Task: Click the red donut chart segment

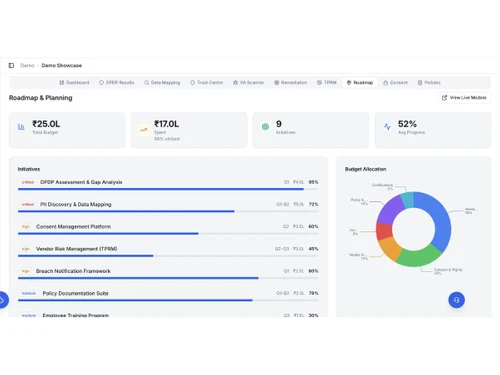Action: point(384,231)
